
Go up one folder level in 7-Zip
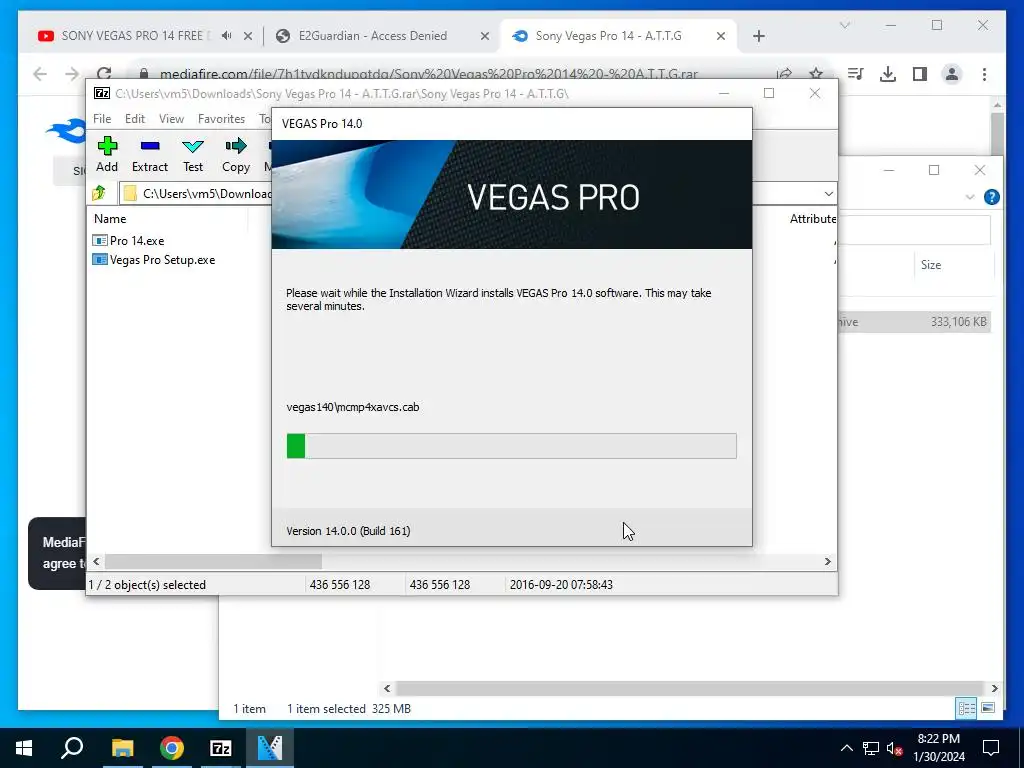(99, 193)
